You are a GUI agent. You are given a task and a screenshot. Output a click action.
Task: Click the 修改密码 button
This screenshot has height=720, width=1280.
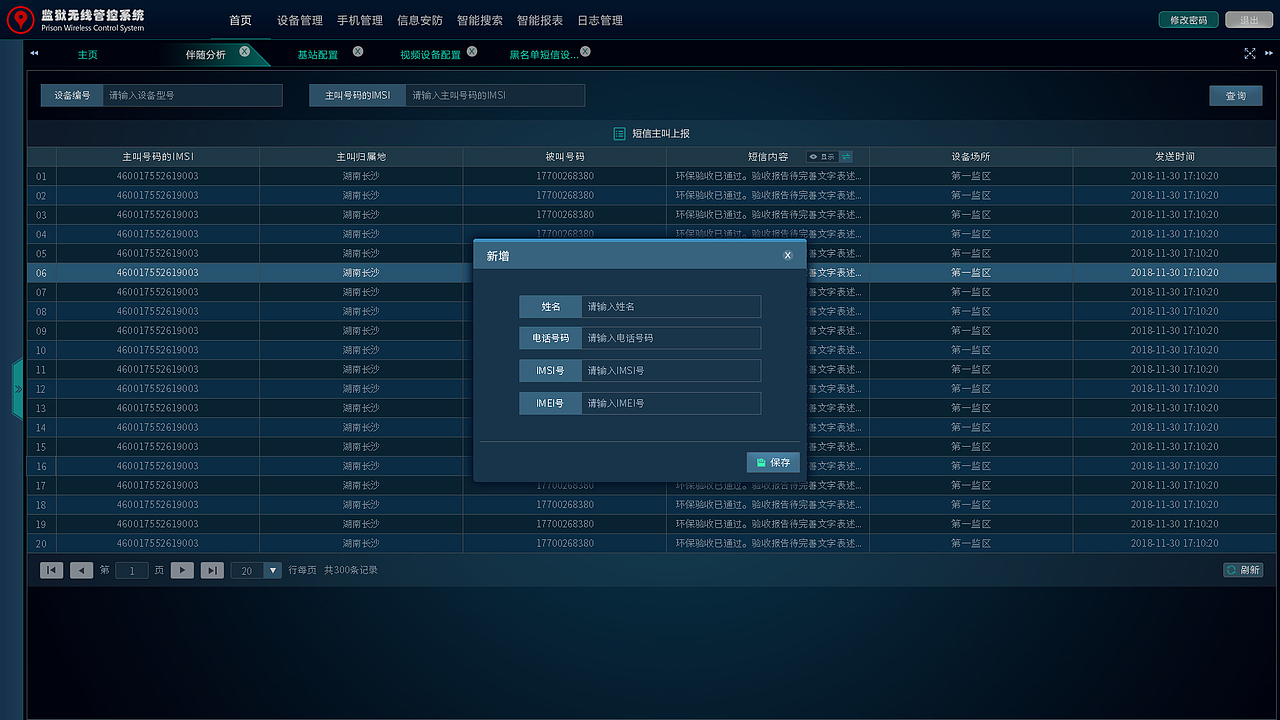pyautogui.click(x=1189, y=20)
